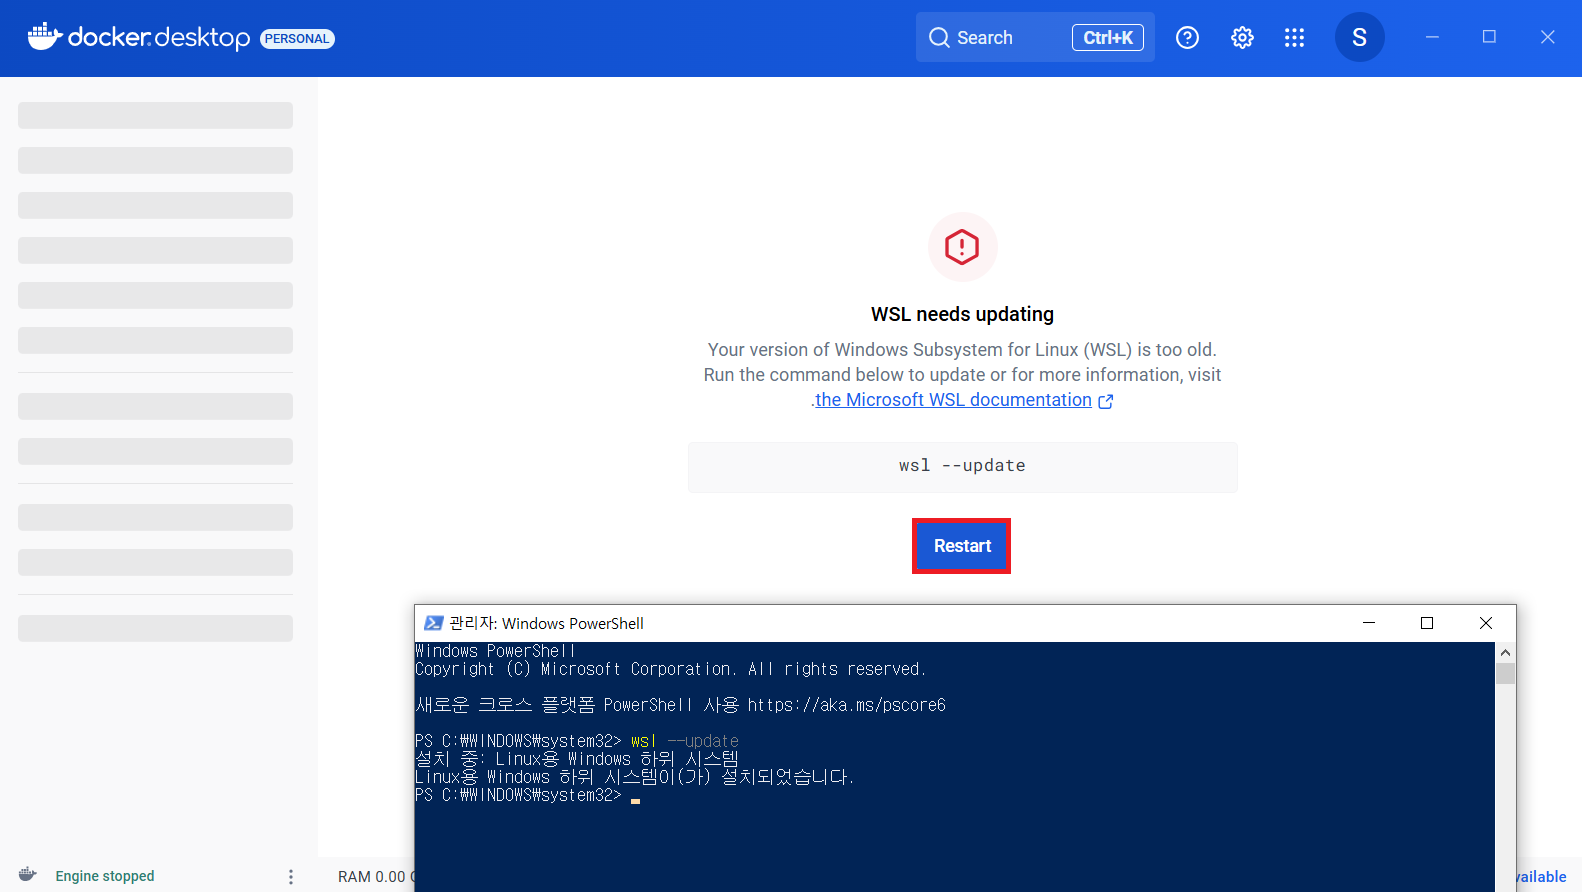Click the whale engine status icon
Image resolution: width=1582 pixels, height=892 pixels.
(x=28, y=875)
